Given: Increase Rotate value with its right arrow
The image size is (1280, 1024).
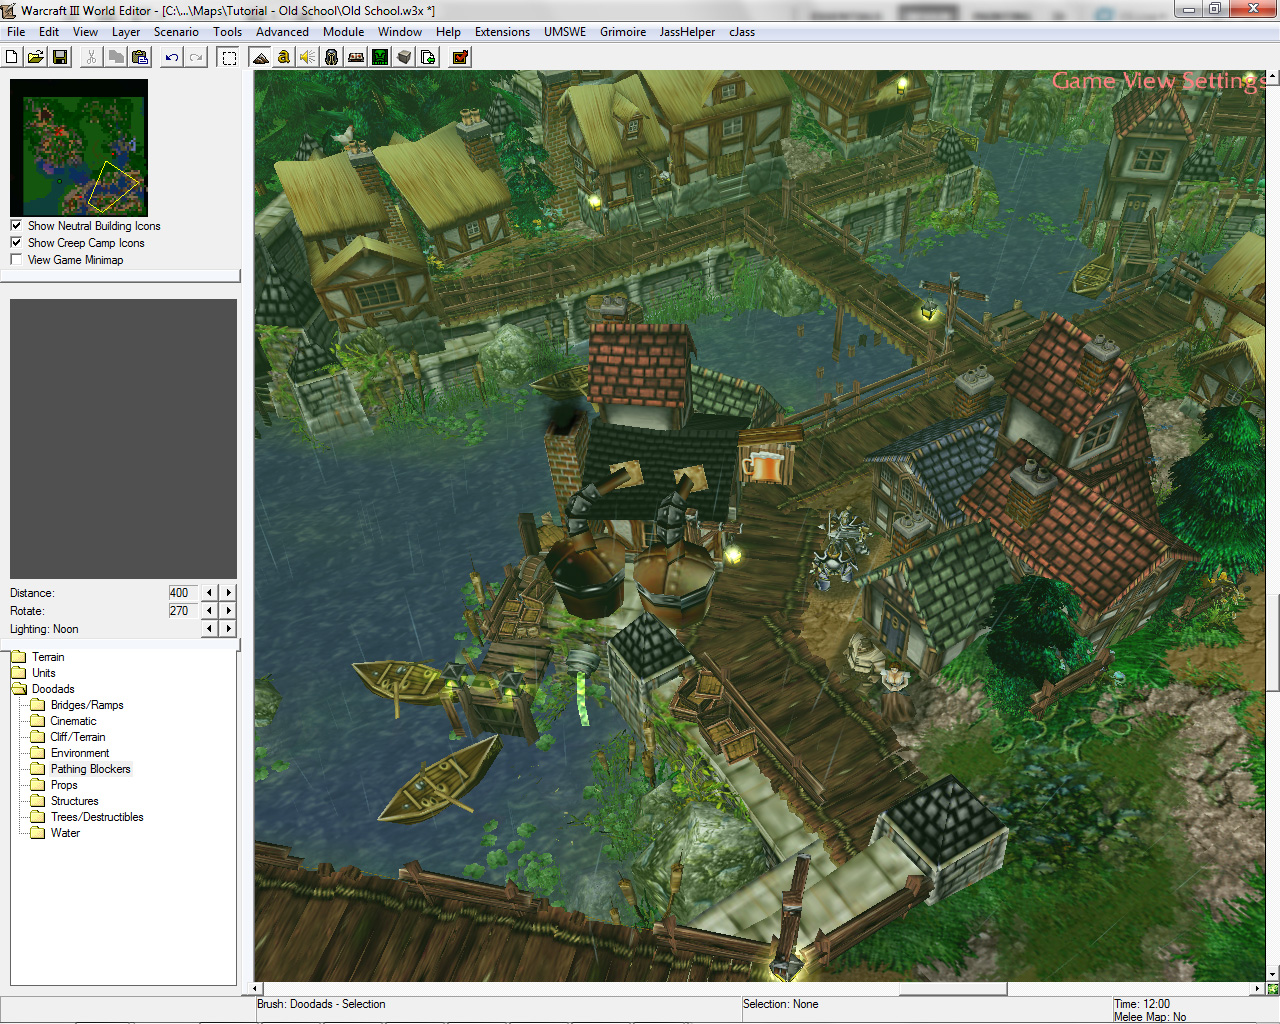Looking at the screenshot, I should [229, 610].
